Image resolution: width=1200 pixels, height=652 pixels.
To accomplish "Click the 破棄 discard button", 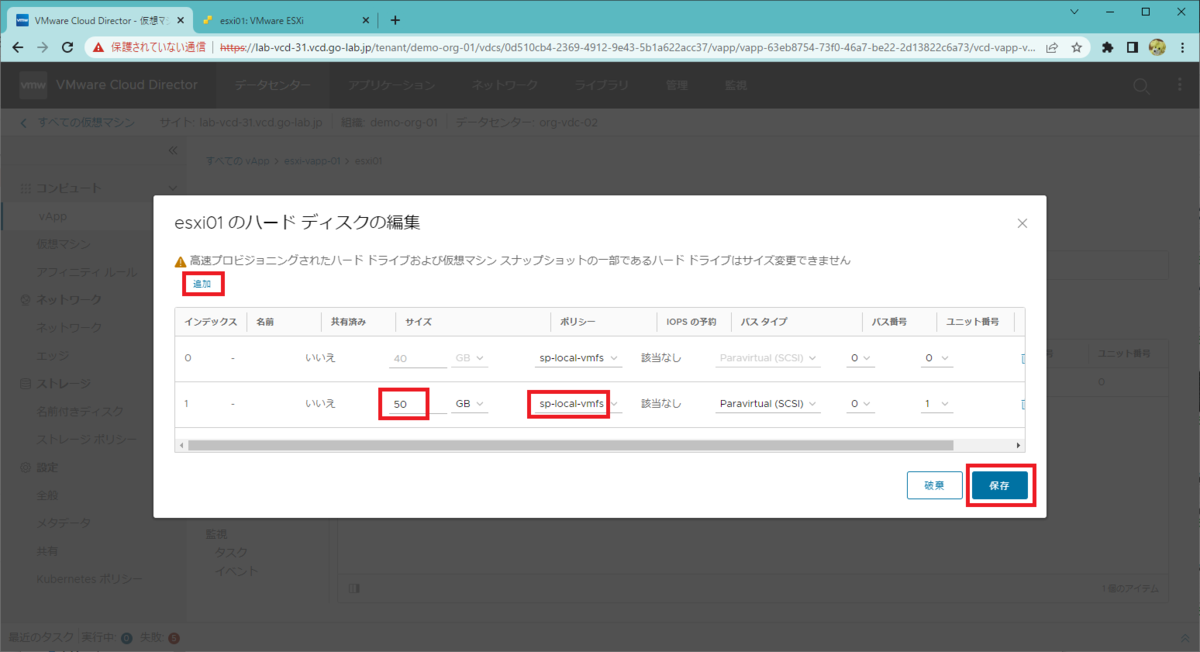I will click(x=934, y=485).
